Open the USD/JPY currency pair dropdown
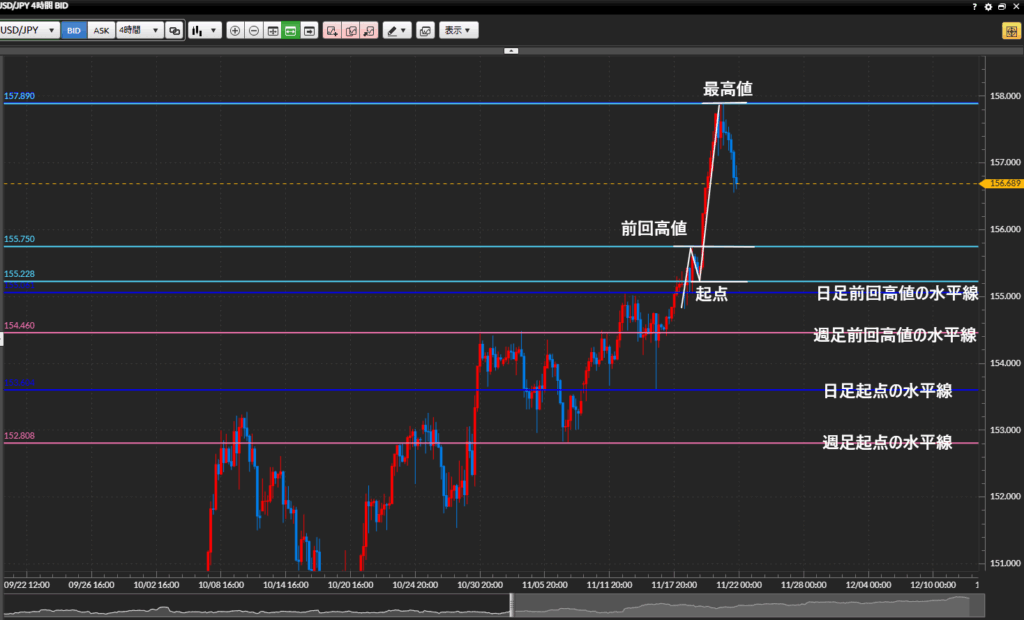This screenshot has height=620, width=1024. pyautogui.click(x=29, y=31)
